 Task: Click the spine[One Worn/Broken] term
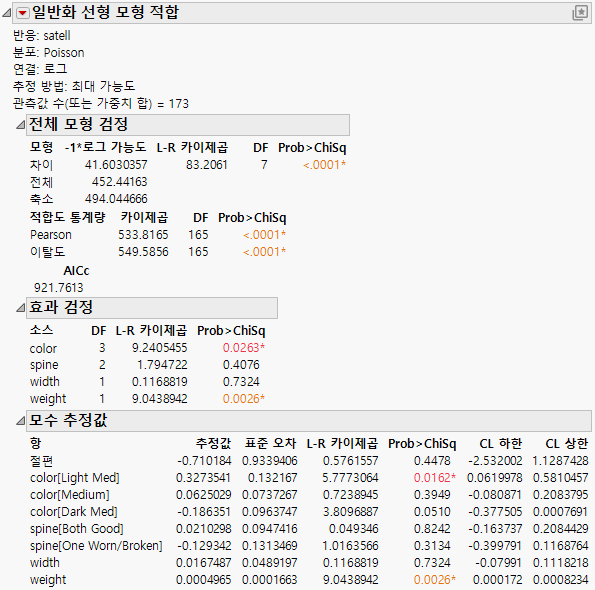click(96, 546)
